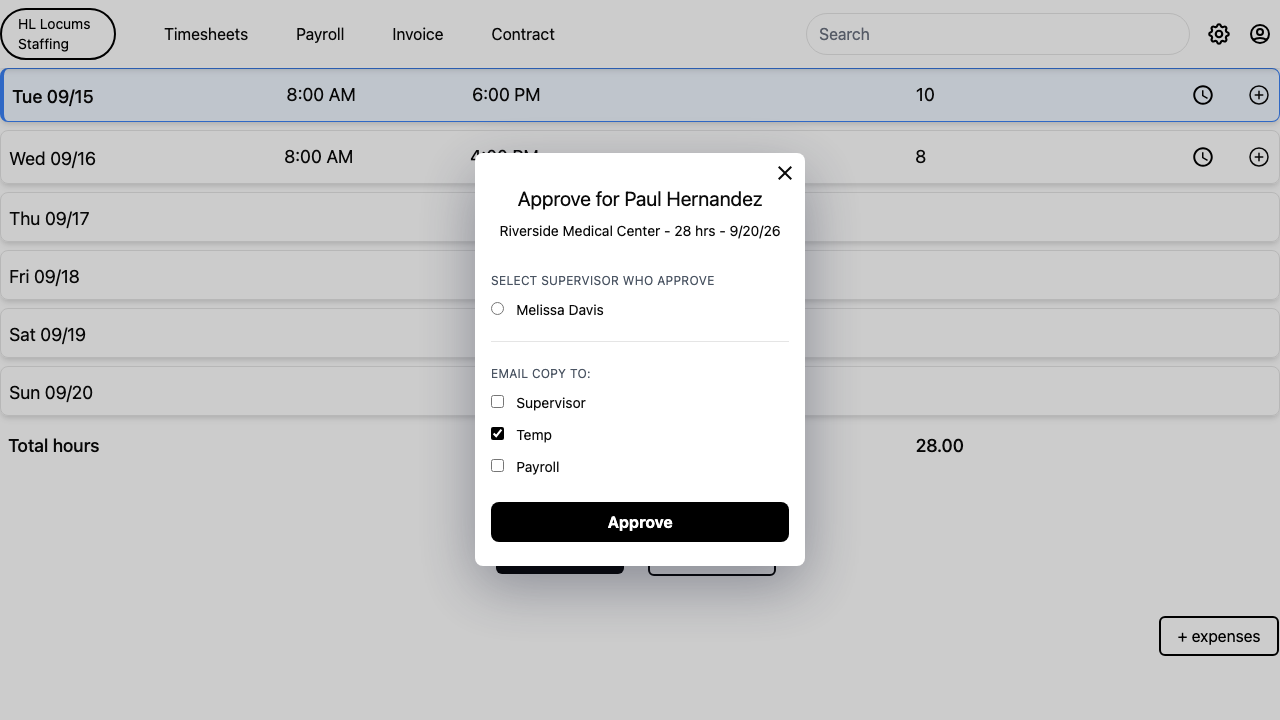The image size is (1280, 720).
Task: Focus the Search input field
Action: point(997,34)
